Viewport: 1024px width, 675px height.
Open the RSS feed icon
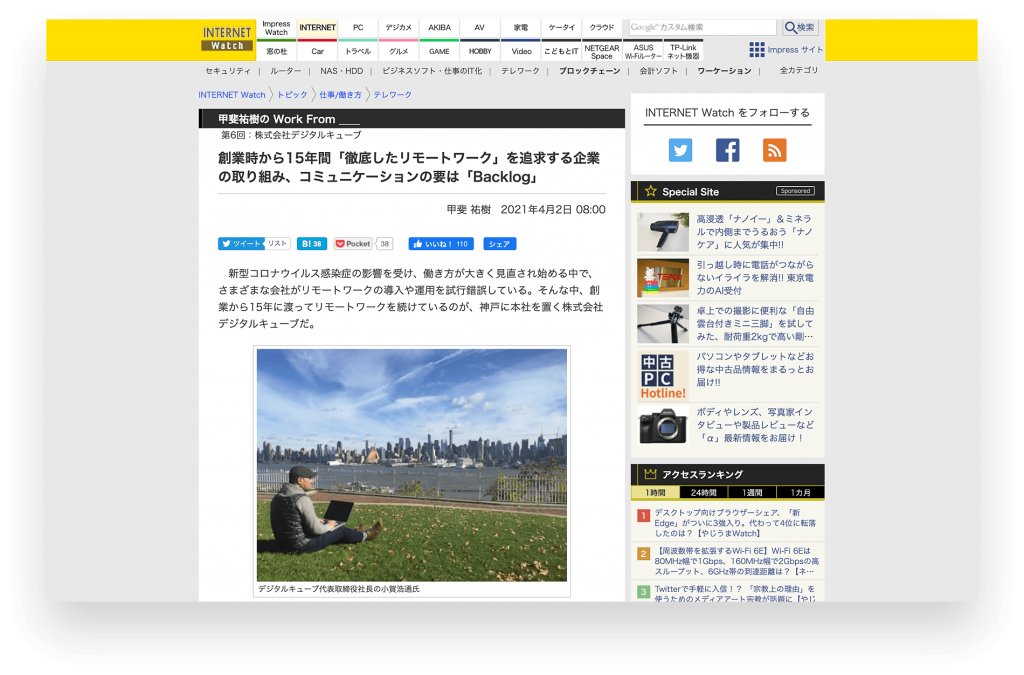(774, 150)
